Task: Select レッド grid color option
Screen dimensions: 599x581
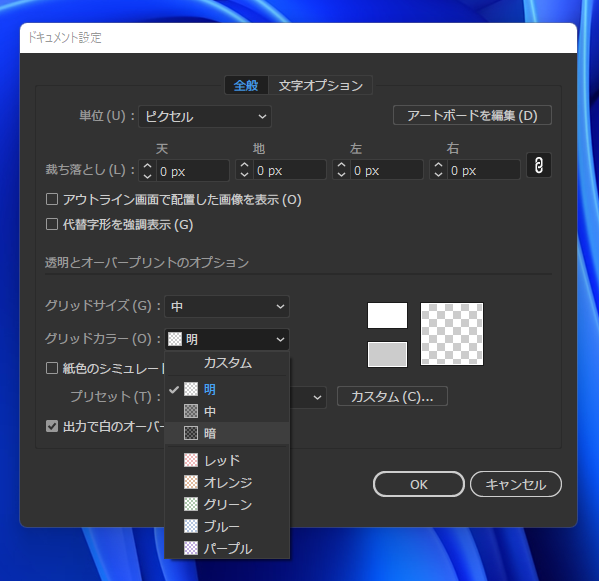Action: 227,460
